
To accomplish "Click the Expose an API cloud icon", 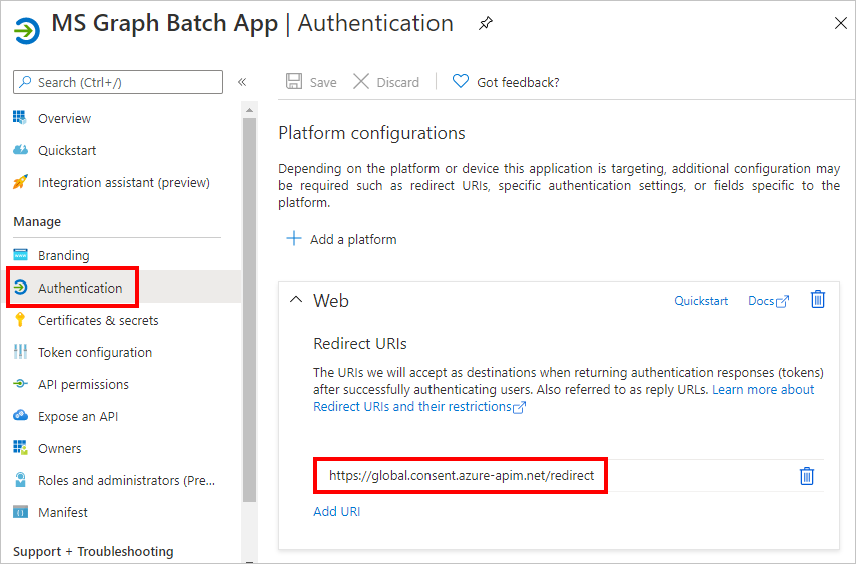I will (20, 415).
